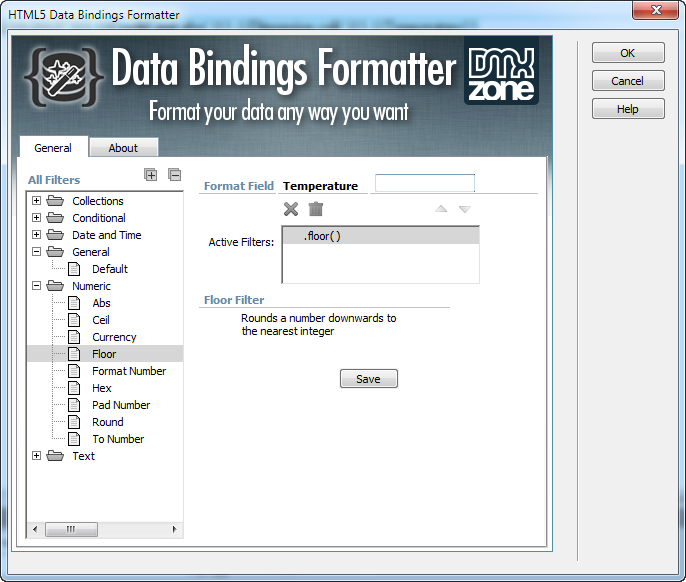Click the empty field next to Temperature

pyautogui.click(x=425, y=183)
